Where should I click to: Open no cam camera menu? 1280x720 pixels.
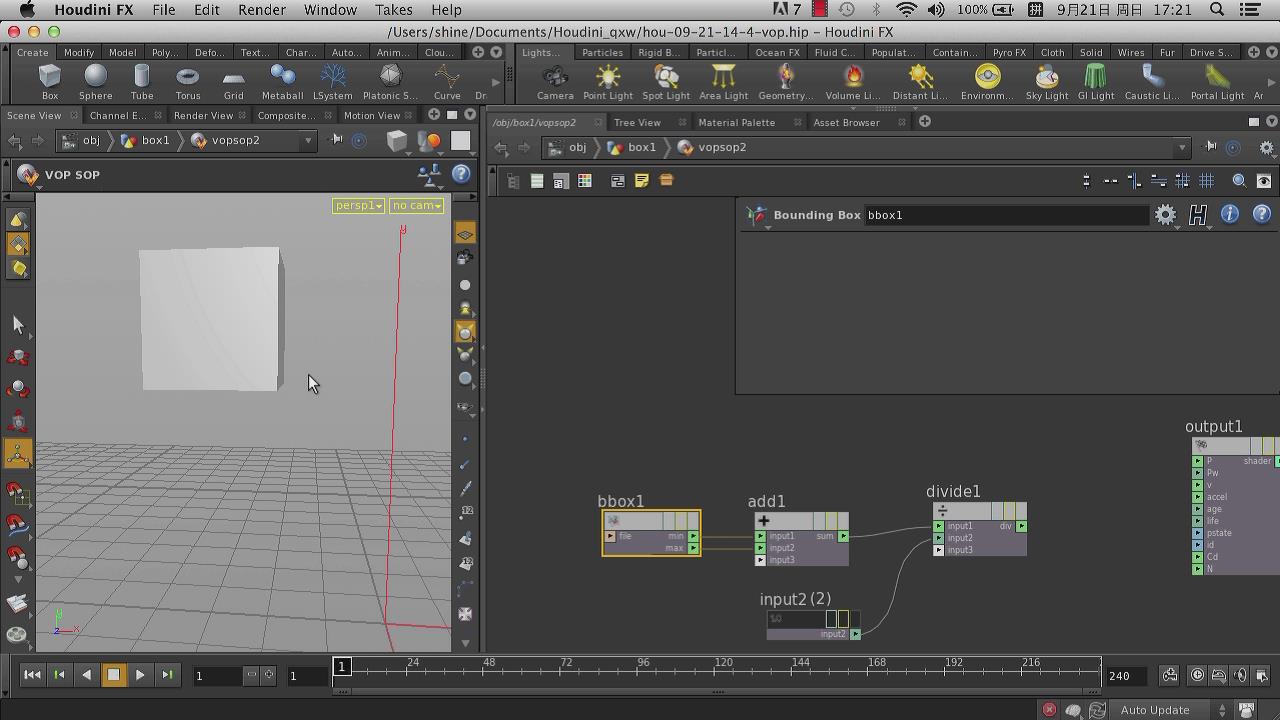416,205
